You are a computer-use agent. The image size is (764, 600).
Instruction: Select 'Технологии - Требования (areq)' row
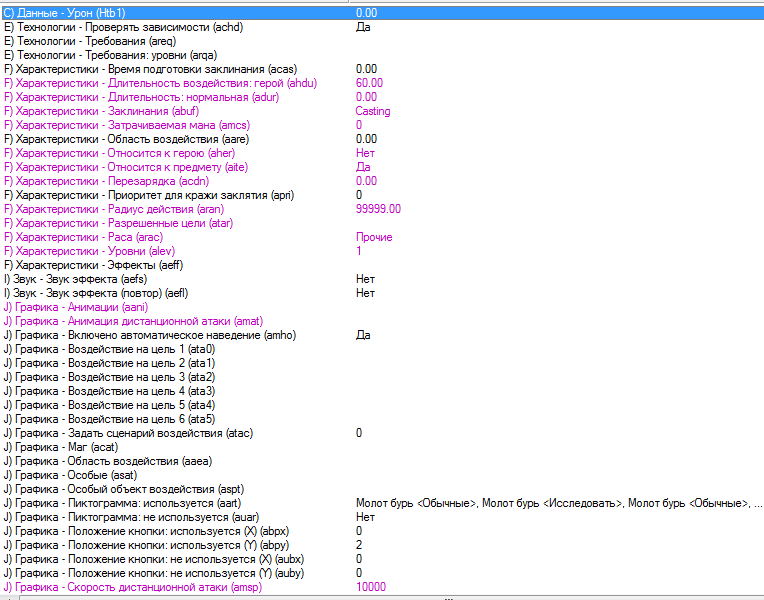pos(382,41)
